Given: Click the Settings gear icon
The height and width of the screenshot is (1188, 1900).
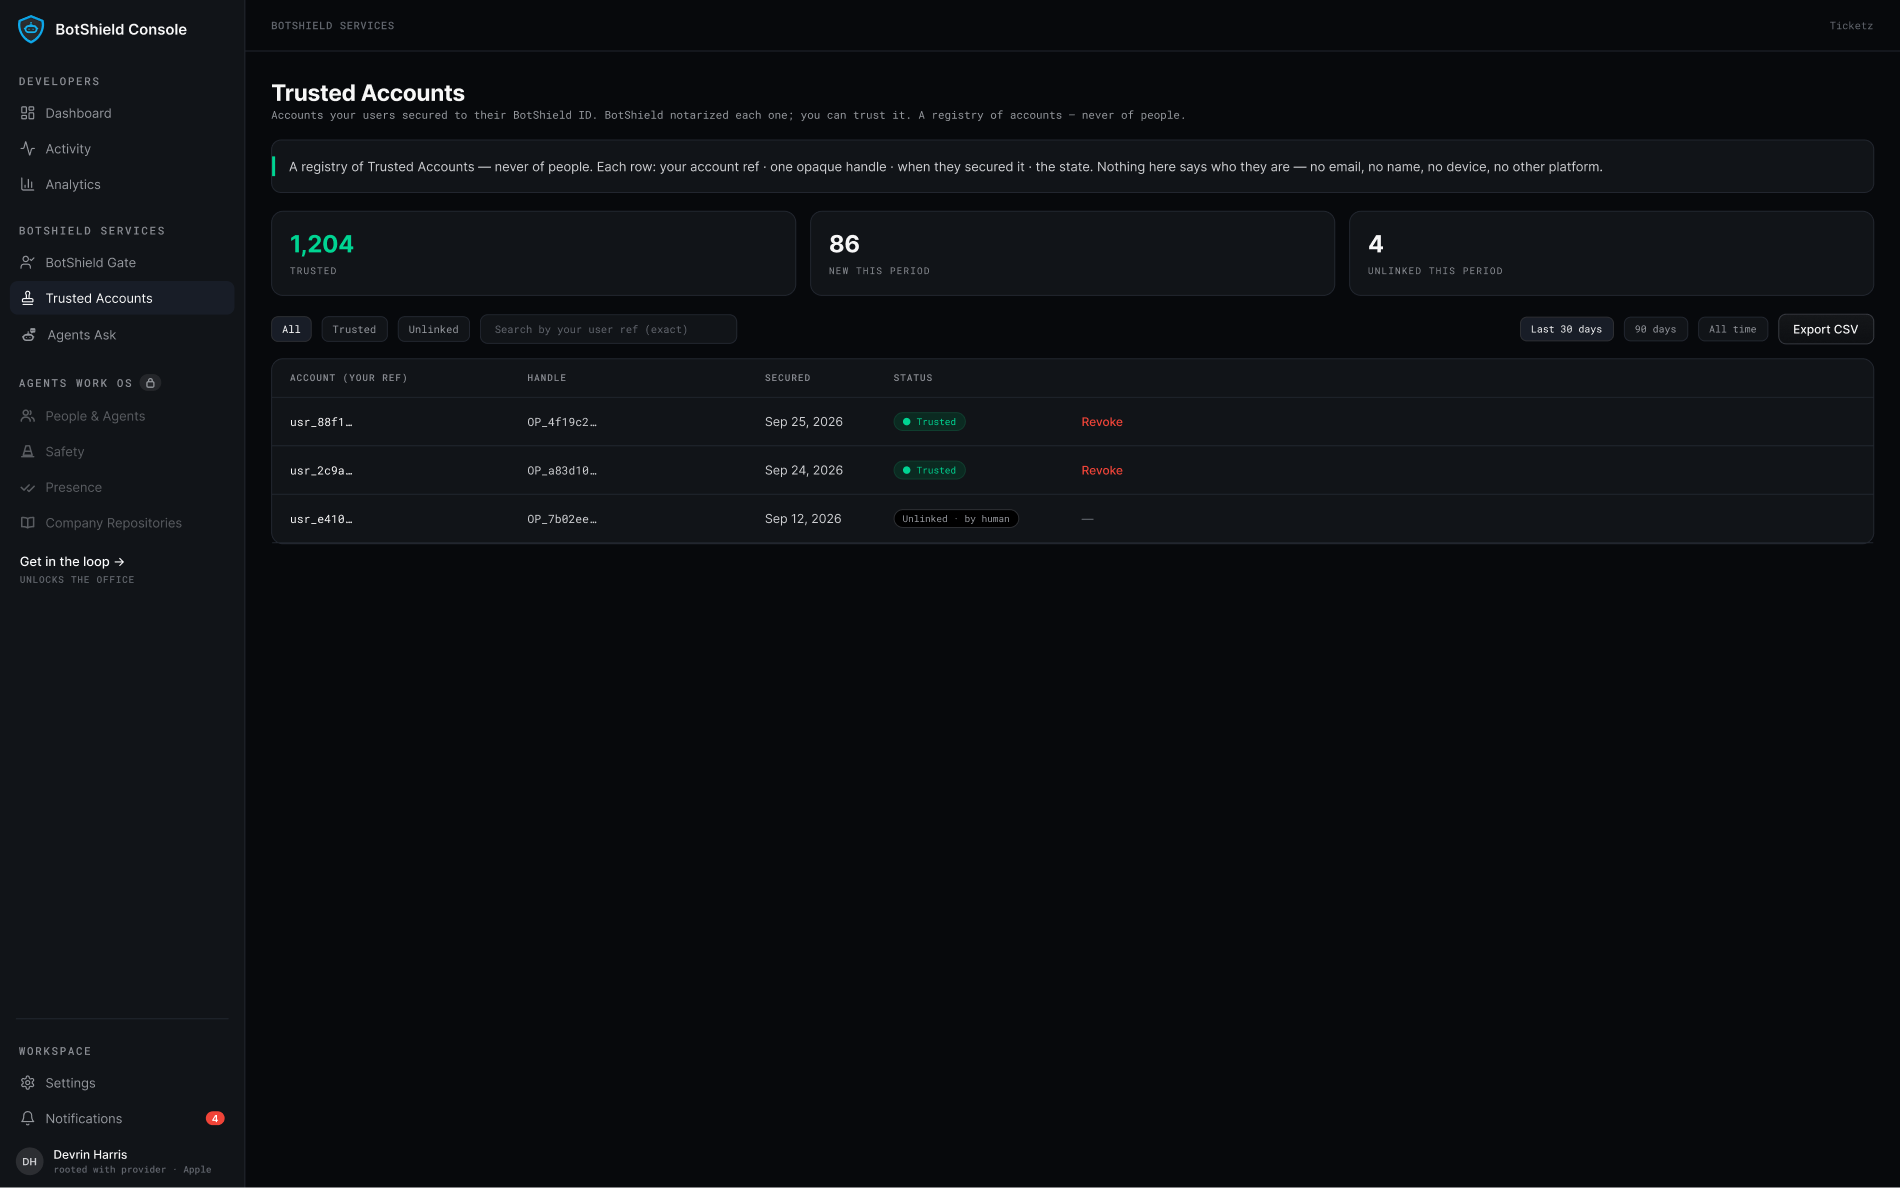Looking at the screenshot, I should point(28,1083).
